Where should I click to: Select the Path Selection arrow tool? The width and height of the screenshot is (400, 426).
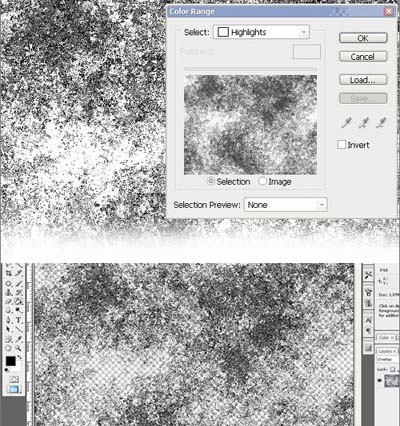pyautogui.click(x=8, y=329)
